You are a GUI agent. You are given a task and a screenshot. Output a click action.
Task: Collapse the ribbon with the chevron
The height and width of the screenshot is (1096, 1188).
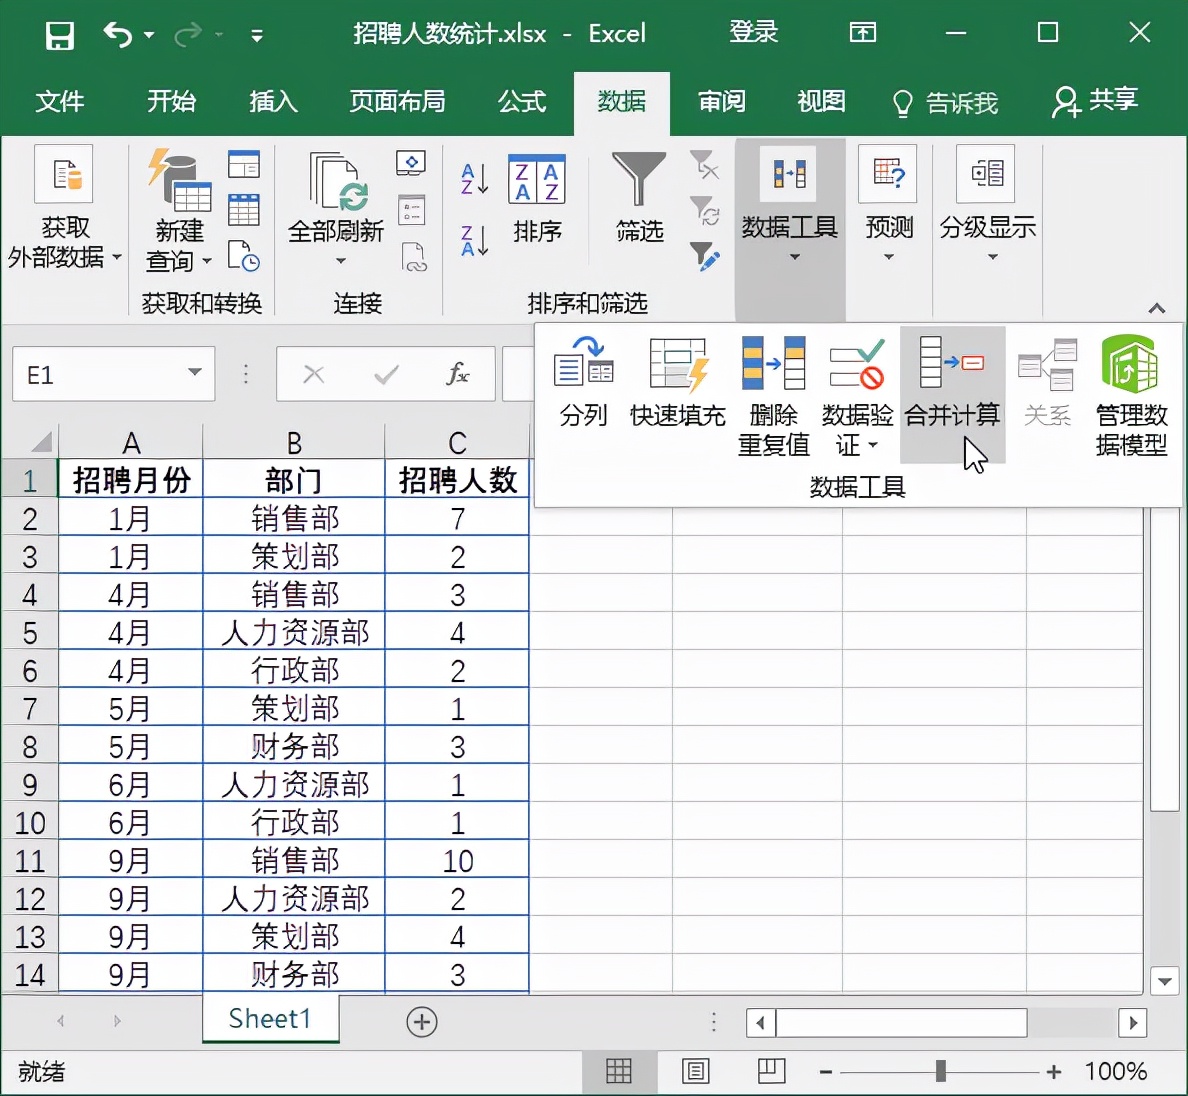pyautogui.click(x=1156, y=308)
